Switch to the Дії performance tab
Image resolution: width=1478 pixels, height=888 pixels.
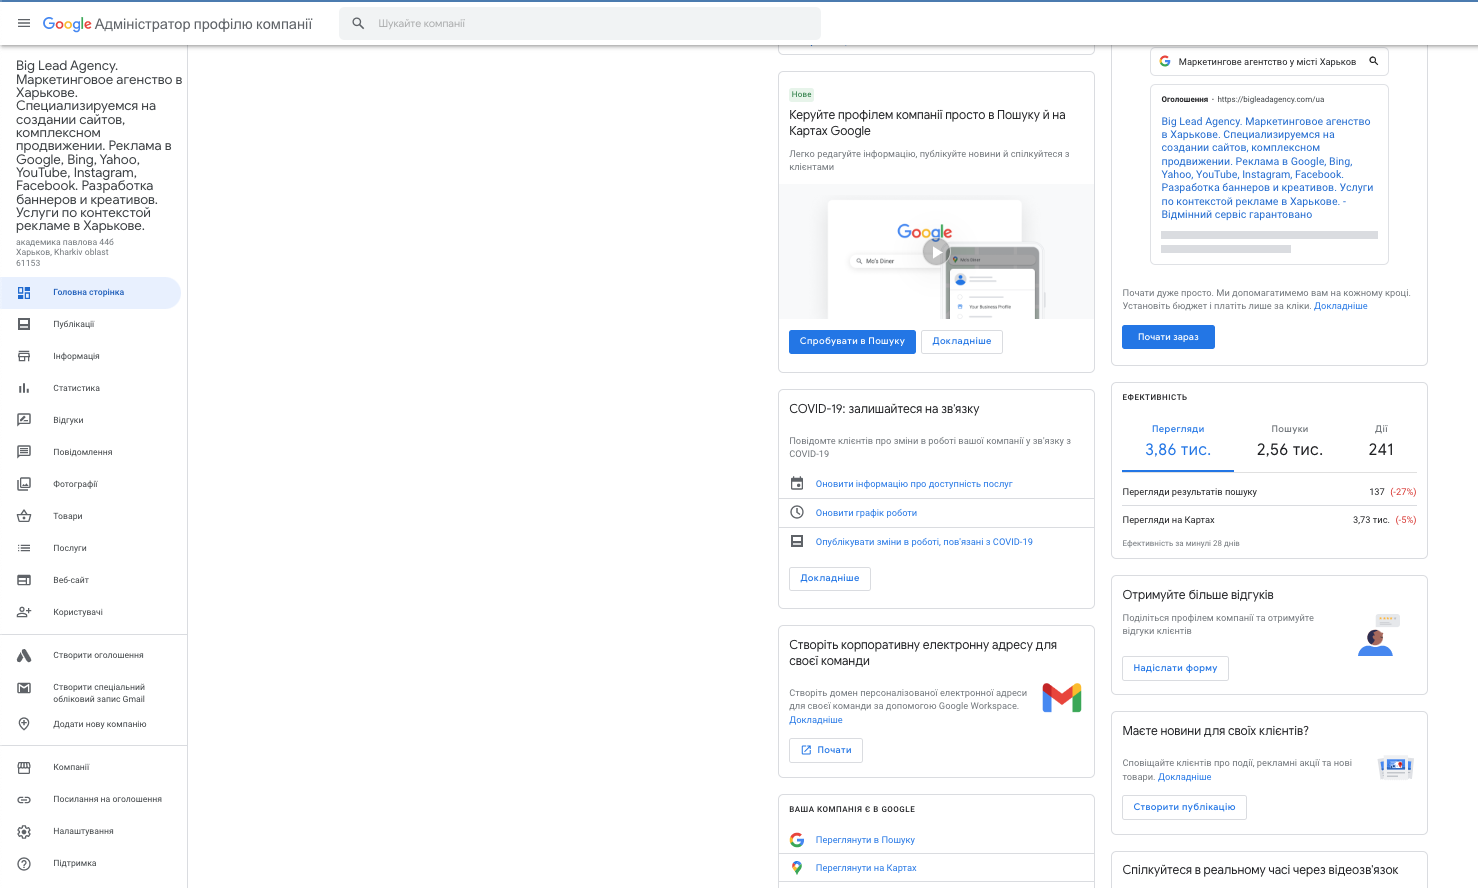[1381, 441]
